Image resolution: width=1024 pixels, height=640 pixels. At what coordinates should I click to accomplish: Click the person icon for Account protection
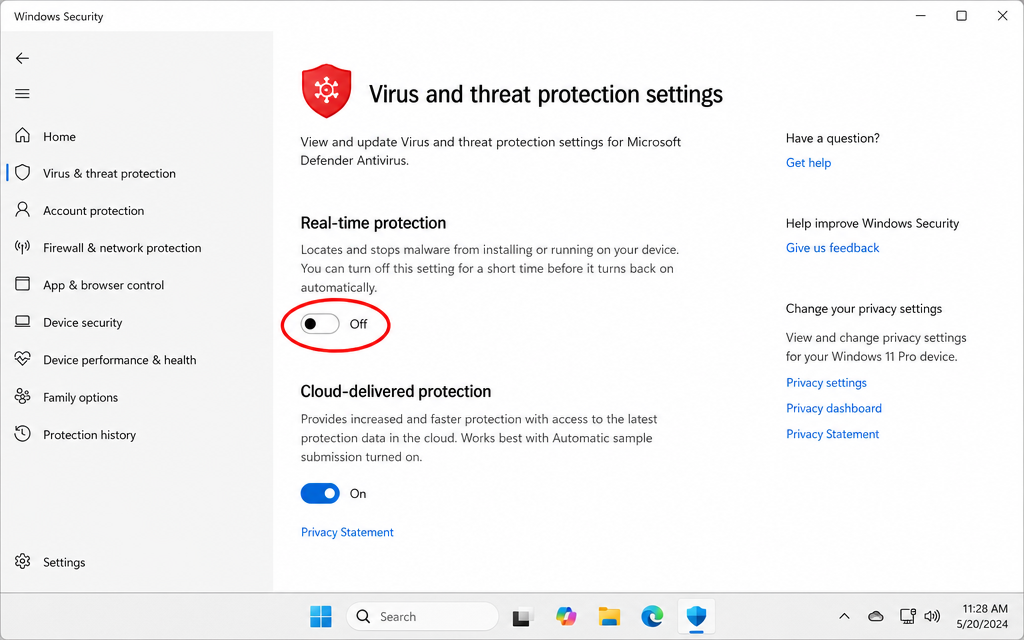[x=22, y=210]
